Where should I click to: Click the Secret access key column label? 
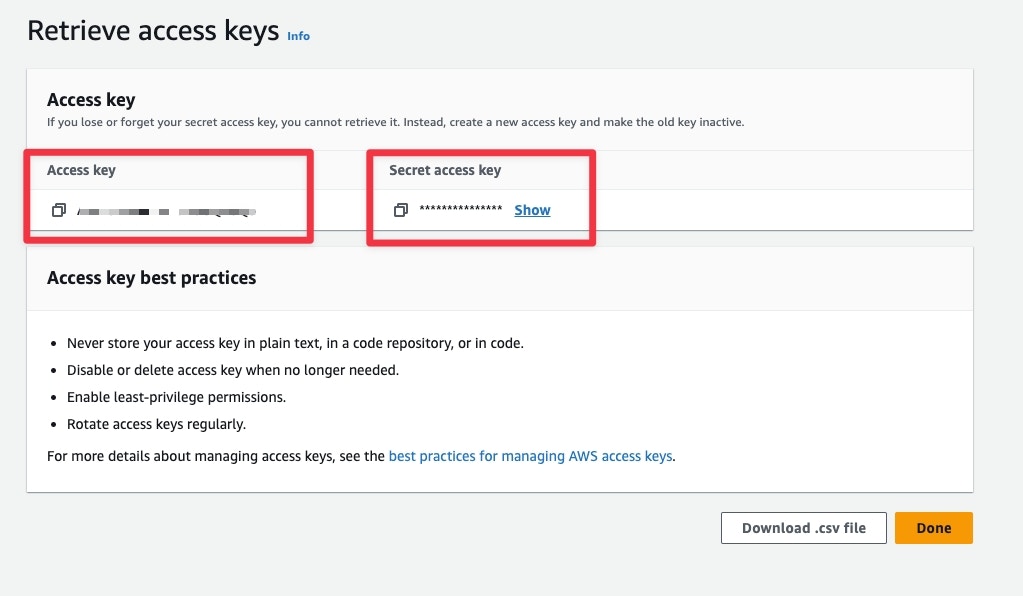coord(445,170)
